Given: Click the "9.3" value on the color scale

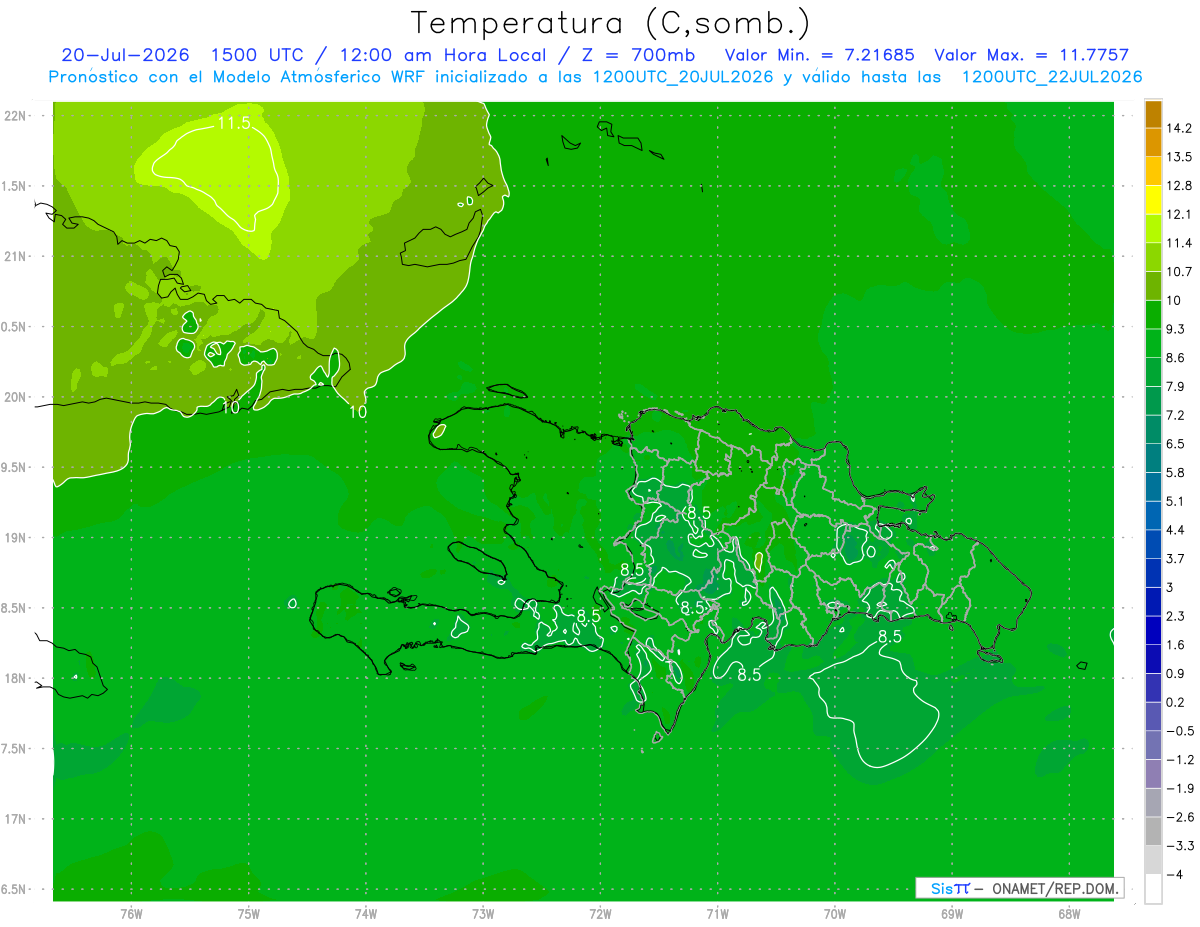Looking at the screenshot, I should pos(1175,329).
